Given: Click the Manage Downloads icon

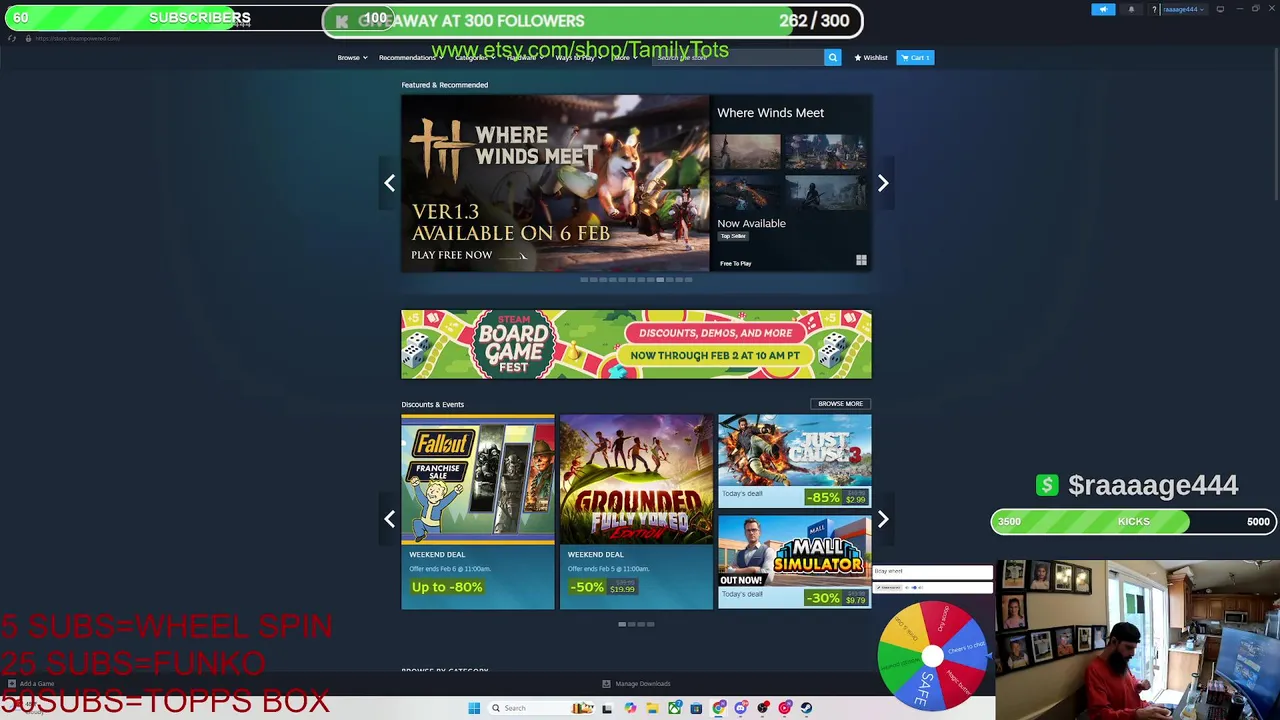Looking at the screenshot, I should (606, 684).
